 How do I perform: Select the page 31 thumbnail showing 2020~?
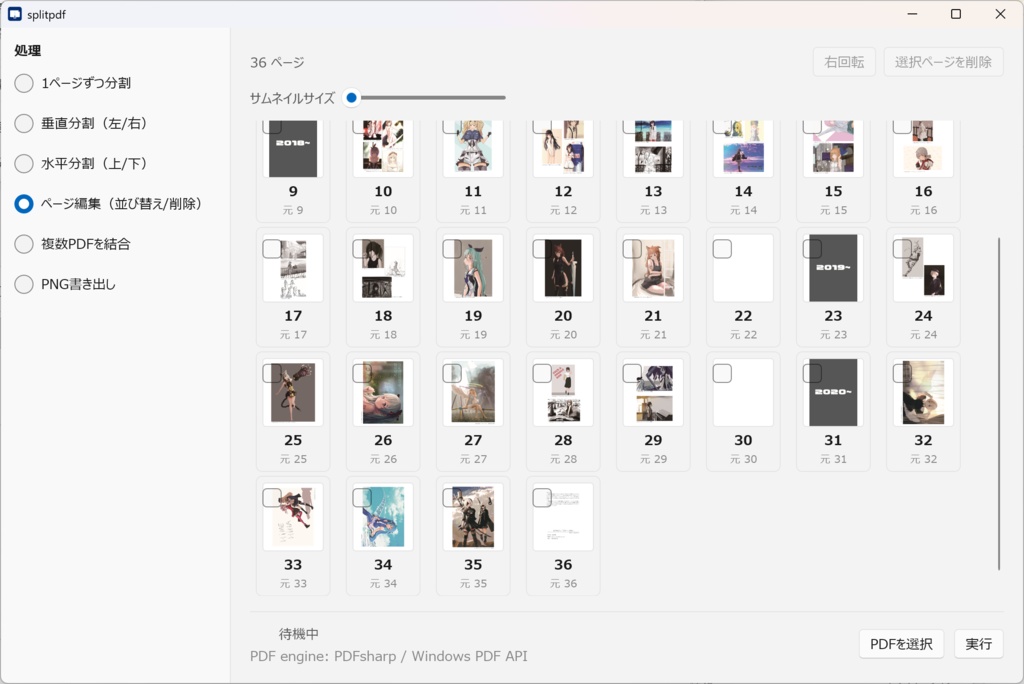tap(833, 392)
